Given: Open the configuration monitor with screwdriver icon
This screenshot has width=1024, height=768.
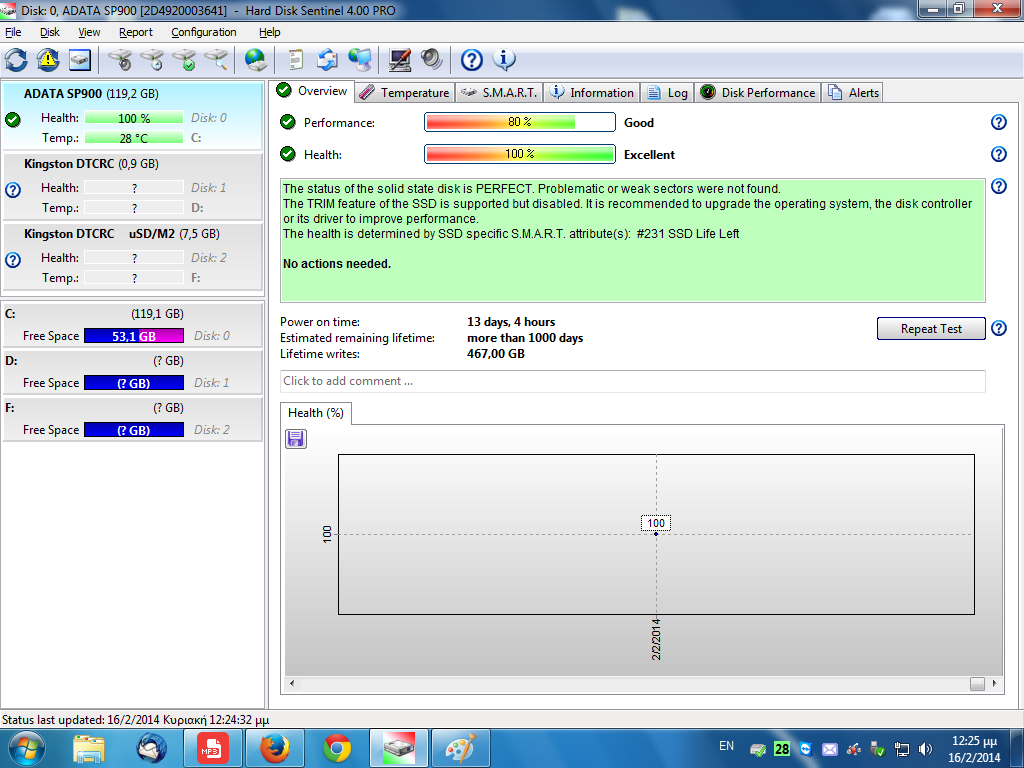Looking at the screenshot, I should (400, 60).
